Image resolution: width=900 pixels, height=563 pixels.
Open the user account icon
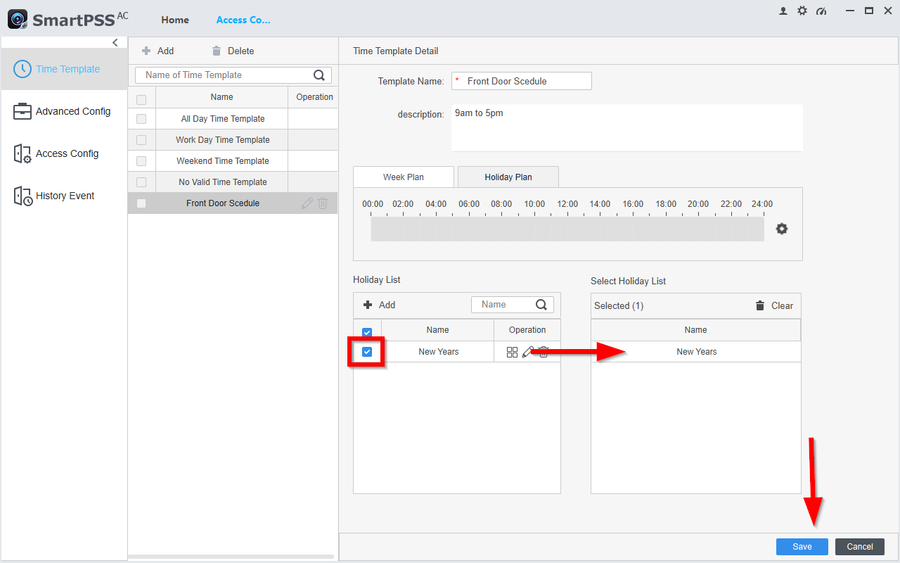pyautogui.click(x=783, y=11)
